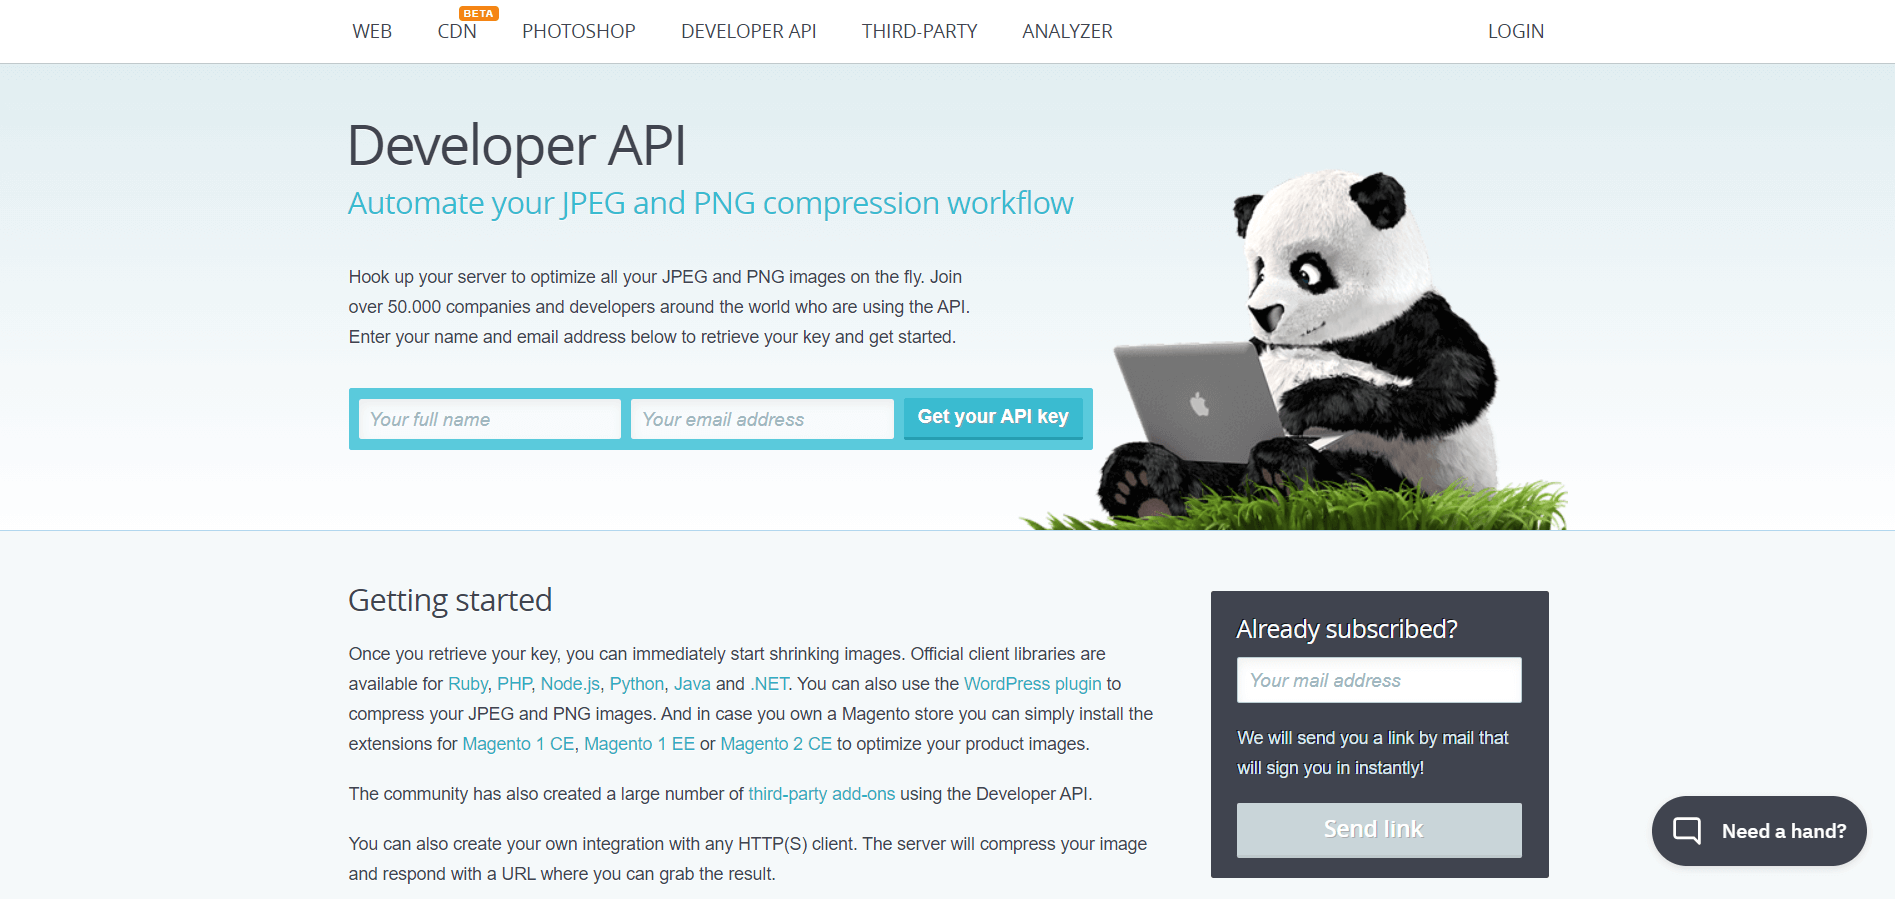Open the 'Need a hand?' chat widget
The width and height of the screenshot is (1895, 899).
(1759, 831)
